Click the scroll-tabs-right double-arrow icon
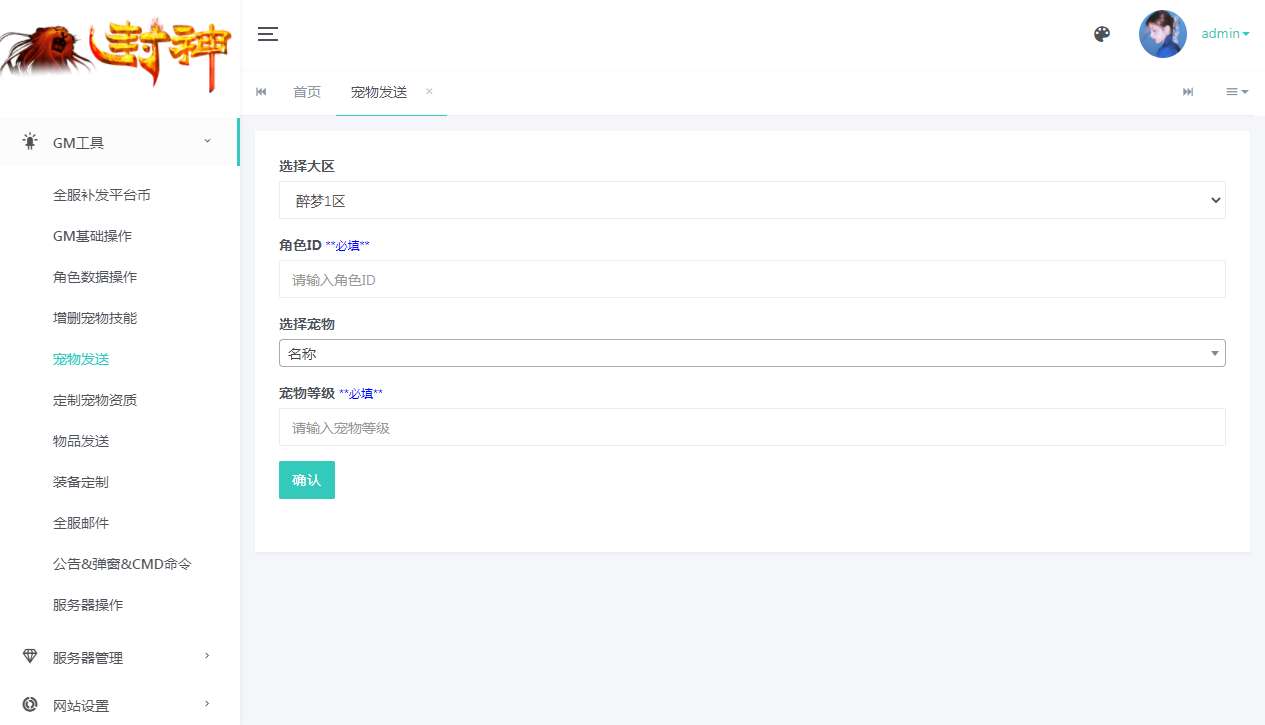Viewport: 1265px width, 725px height. point(1188,91)
